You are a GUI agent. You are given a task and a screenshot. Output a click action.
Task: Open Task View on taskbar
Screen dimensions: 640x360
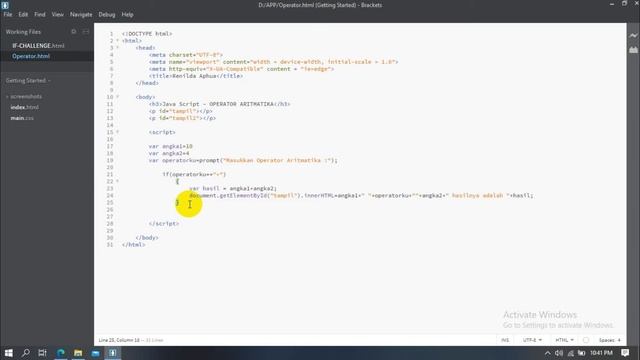(x=42, y=353)
